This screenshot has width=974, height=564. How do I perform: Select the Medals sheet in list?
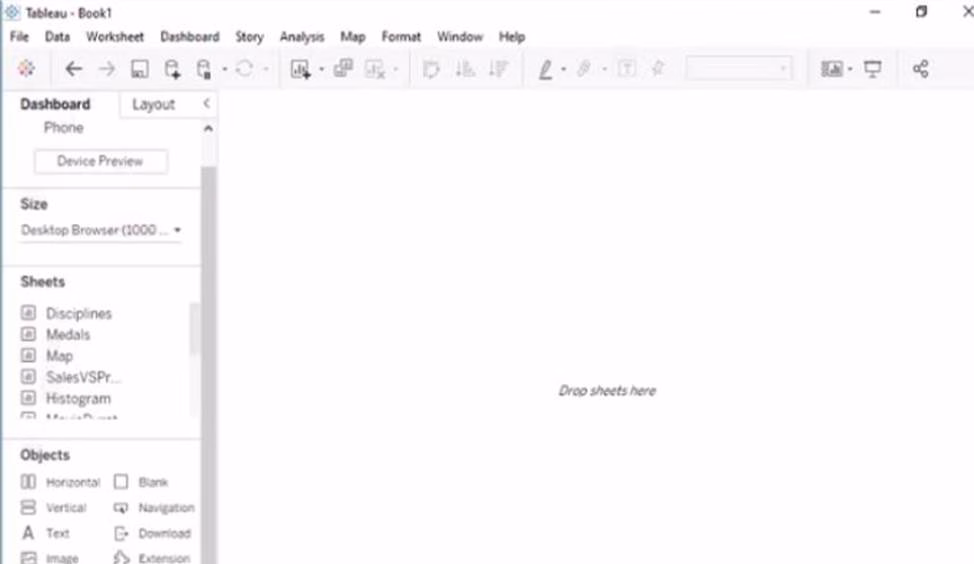point(68,335)
